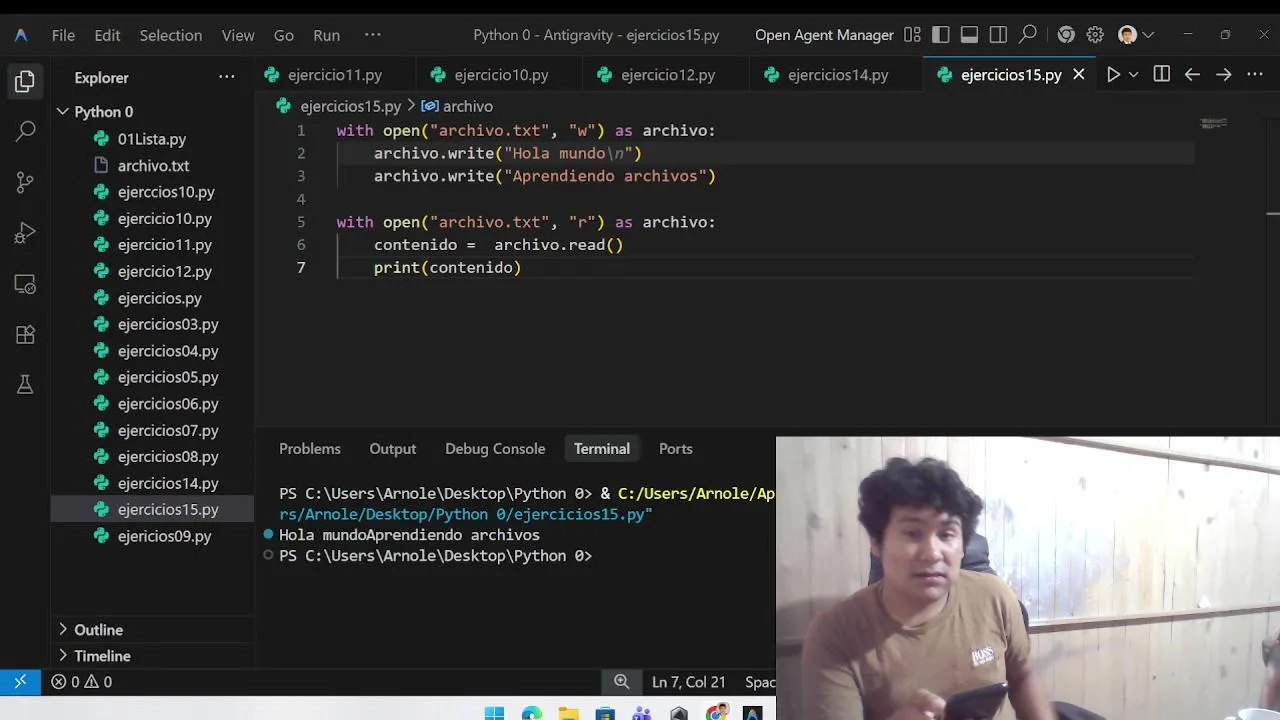Open Windows Start button on taskbar
Viewport: 1280px width, 720px height.
[494, 713]
